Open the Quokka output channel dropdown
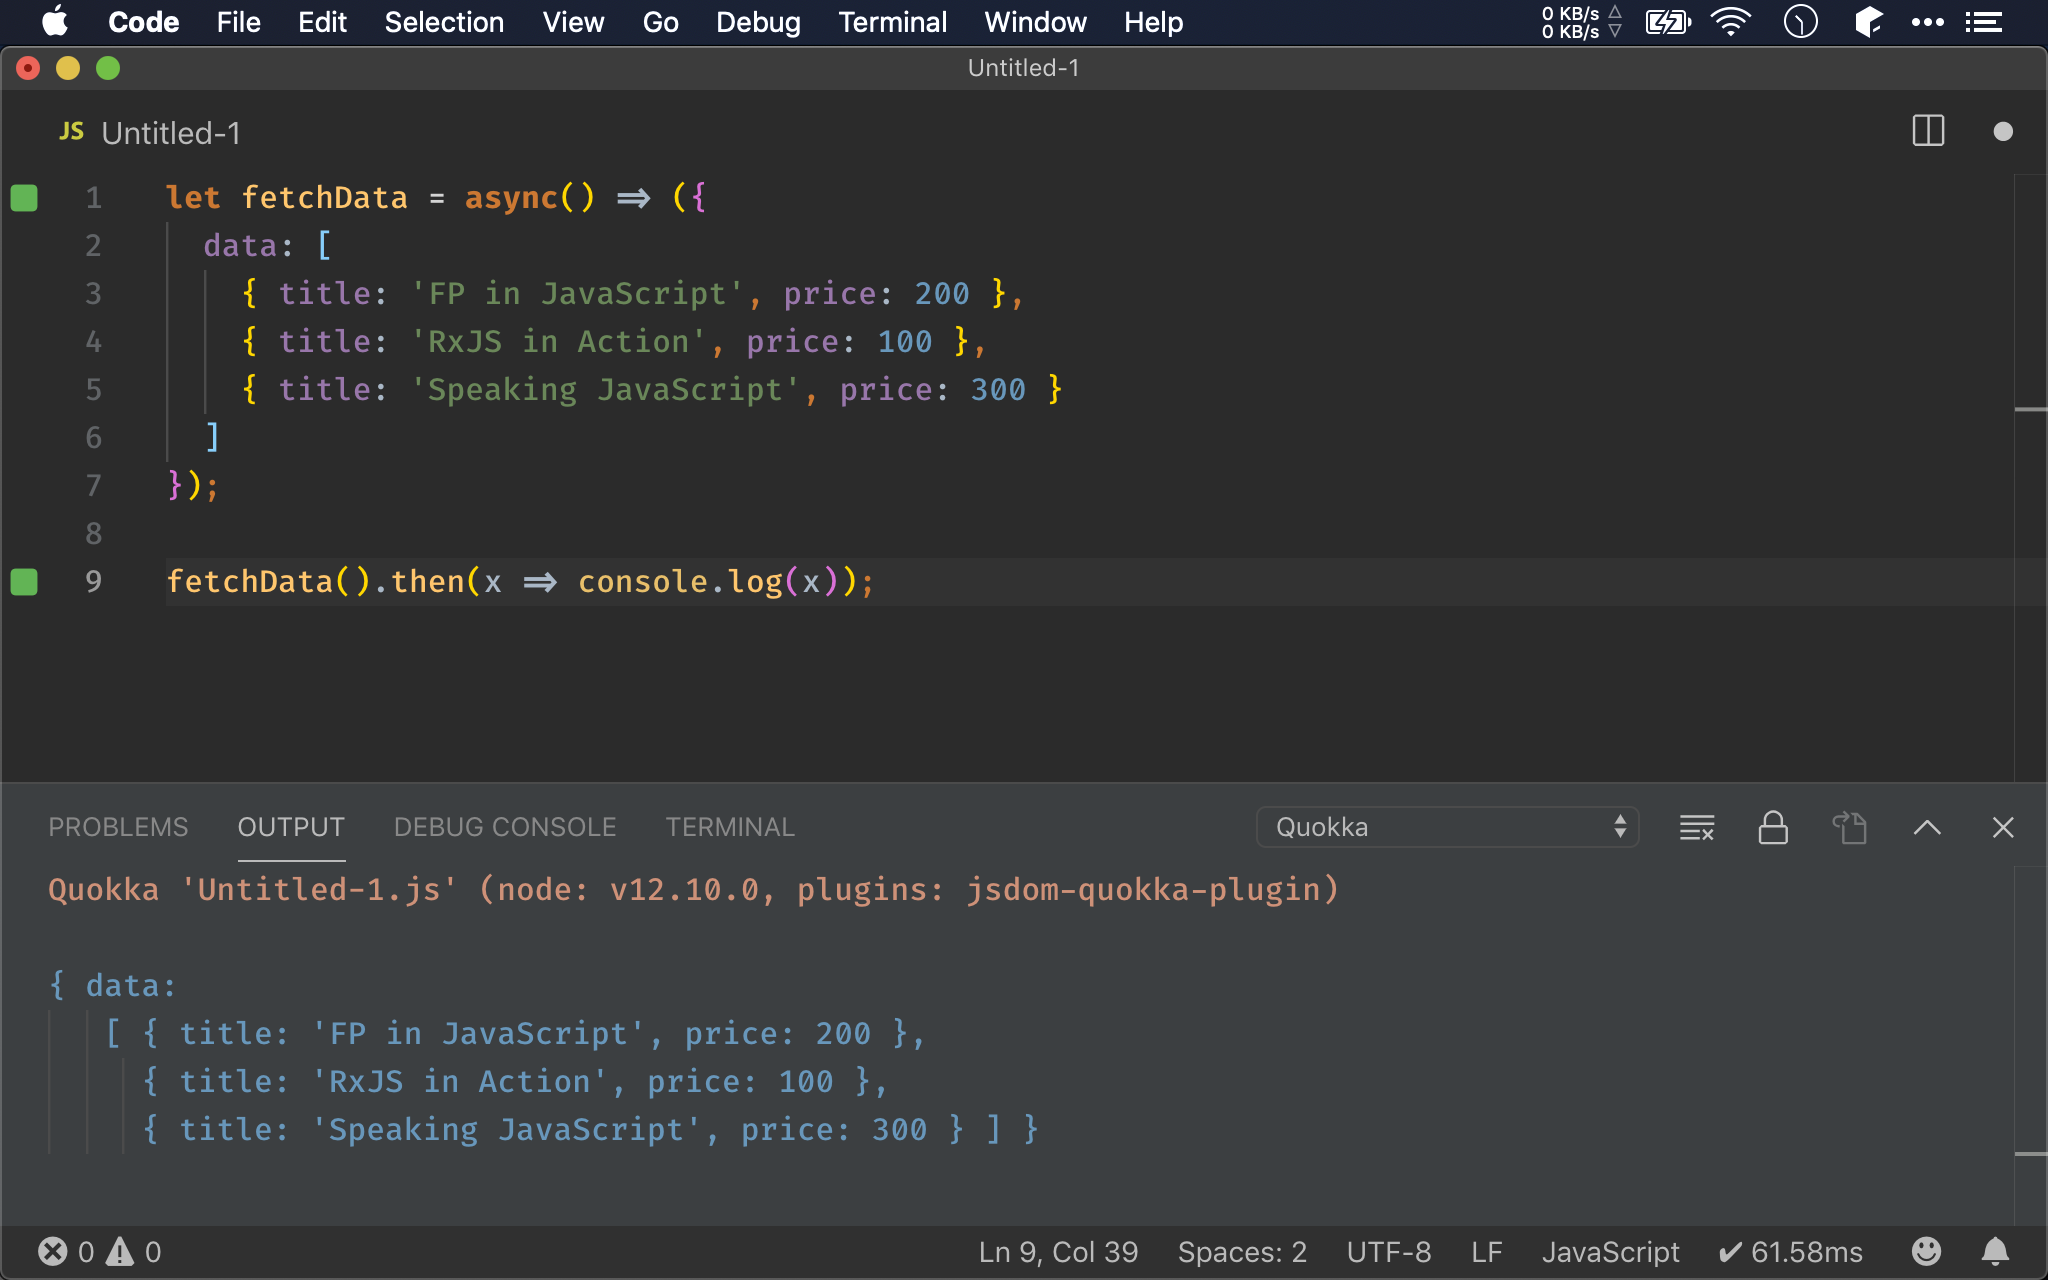The height and width of the screenshot is (1280, 2048). (1446, 828)
